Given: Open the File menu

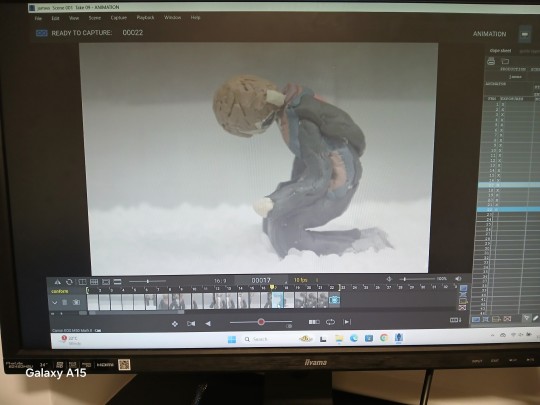Looking at the screenshot, I should click(38, 18).
